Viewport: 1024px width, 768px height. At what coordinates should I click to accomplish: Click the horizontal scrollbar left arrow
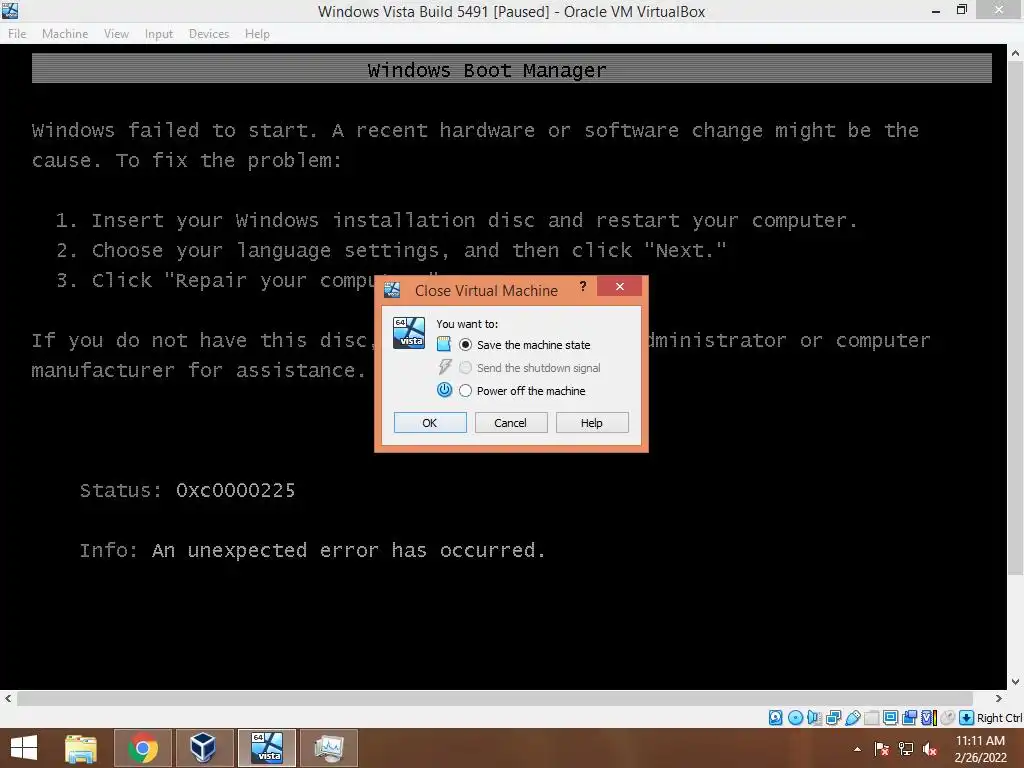click(8, 698)
